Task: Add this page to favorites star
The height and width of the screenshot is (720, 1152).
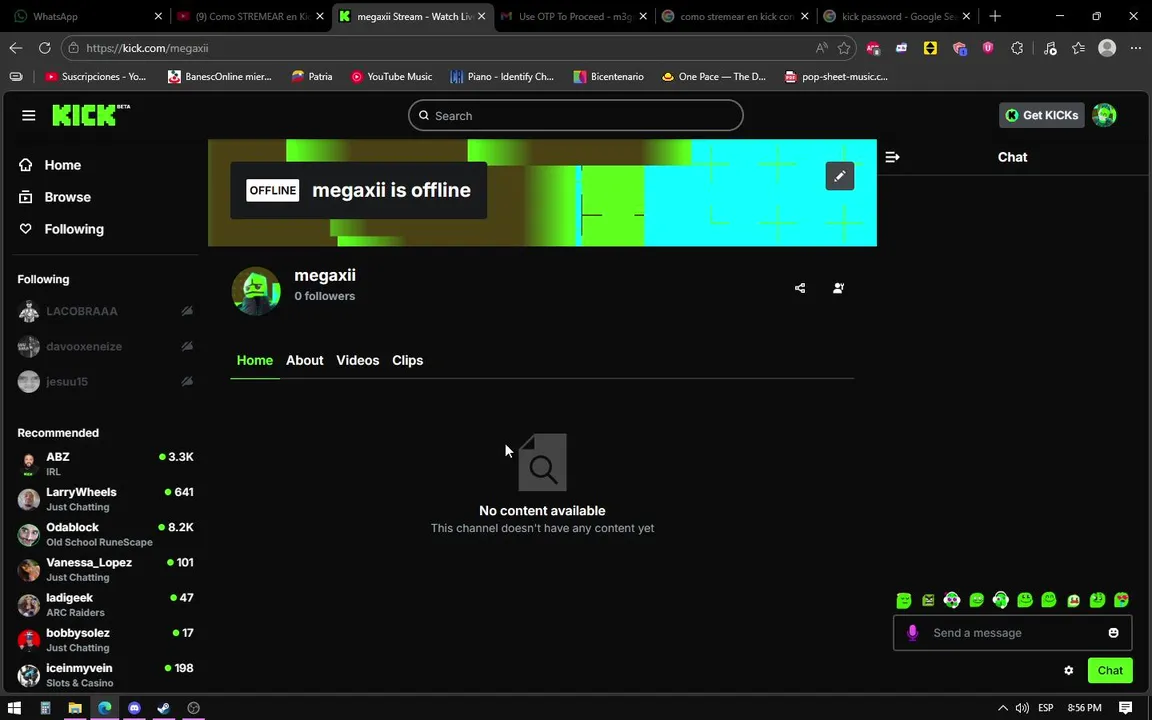Action: [x=844, y=48]
